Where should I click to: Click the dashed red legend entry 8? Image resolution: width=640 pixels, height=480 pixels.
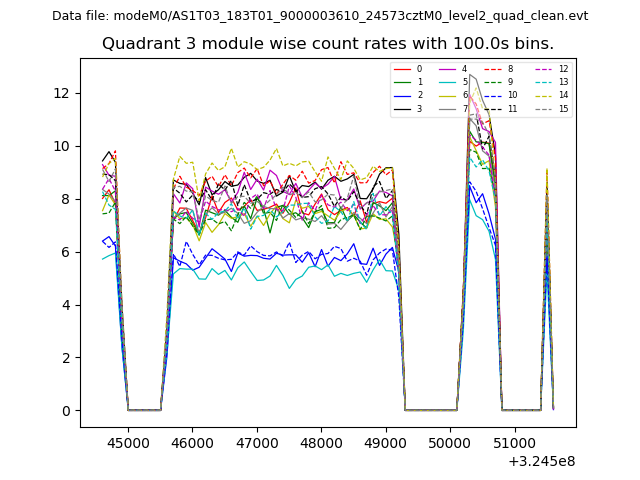[500, 69]
